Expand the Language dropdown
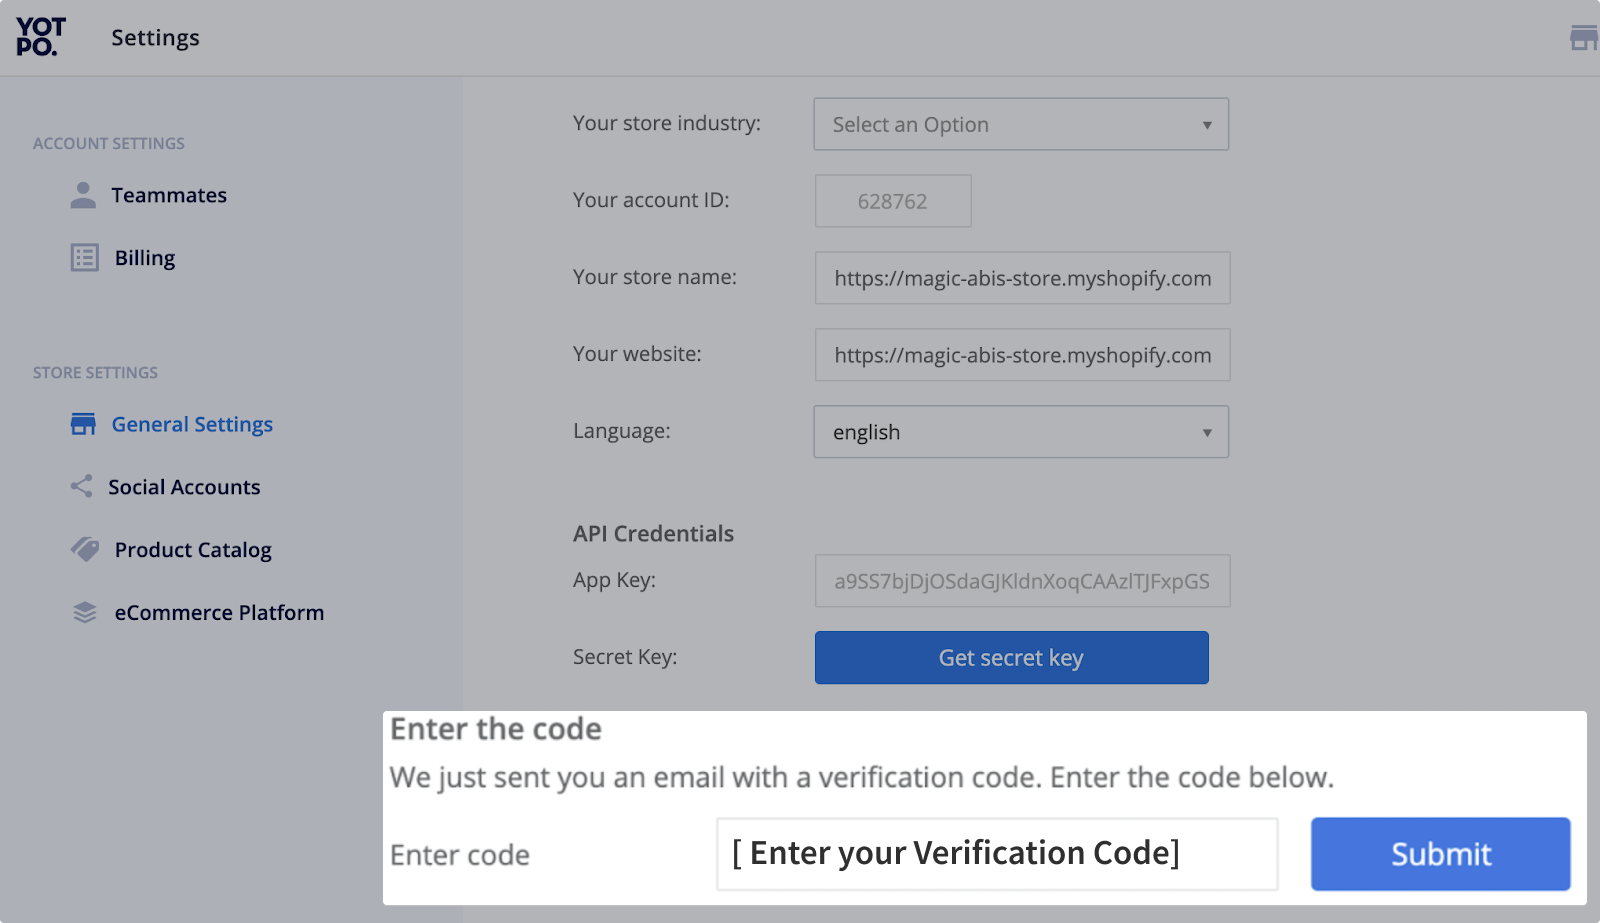 coord(1021,432)
